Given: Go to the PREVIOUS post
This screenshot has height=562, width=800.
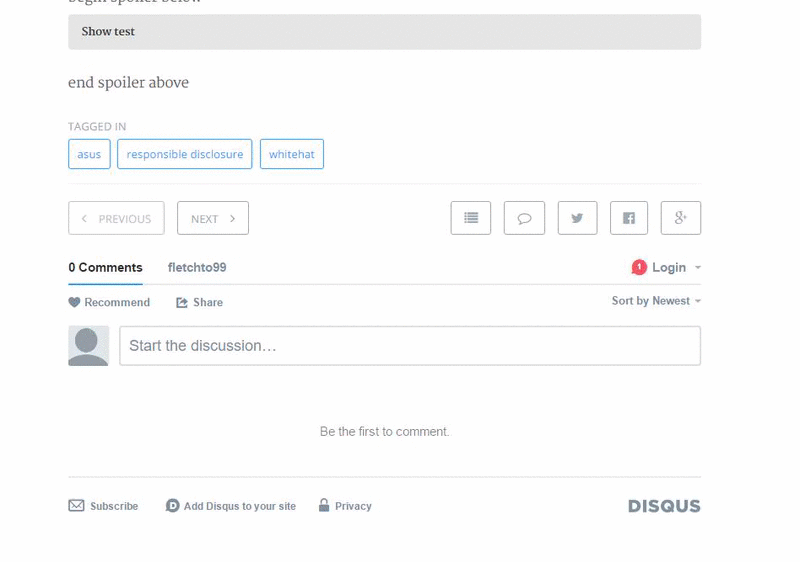Looking at the screenshot, I should point(116,218).
